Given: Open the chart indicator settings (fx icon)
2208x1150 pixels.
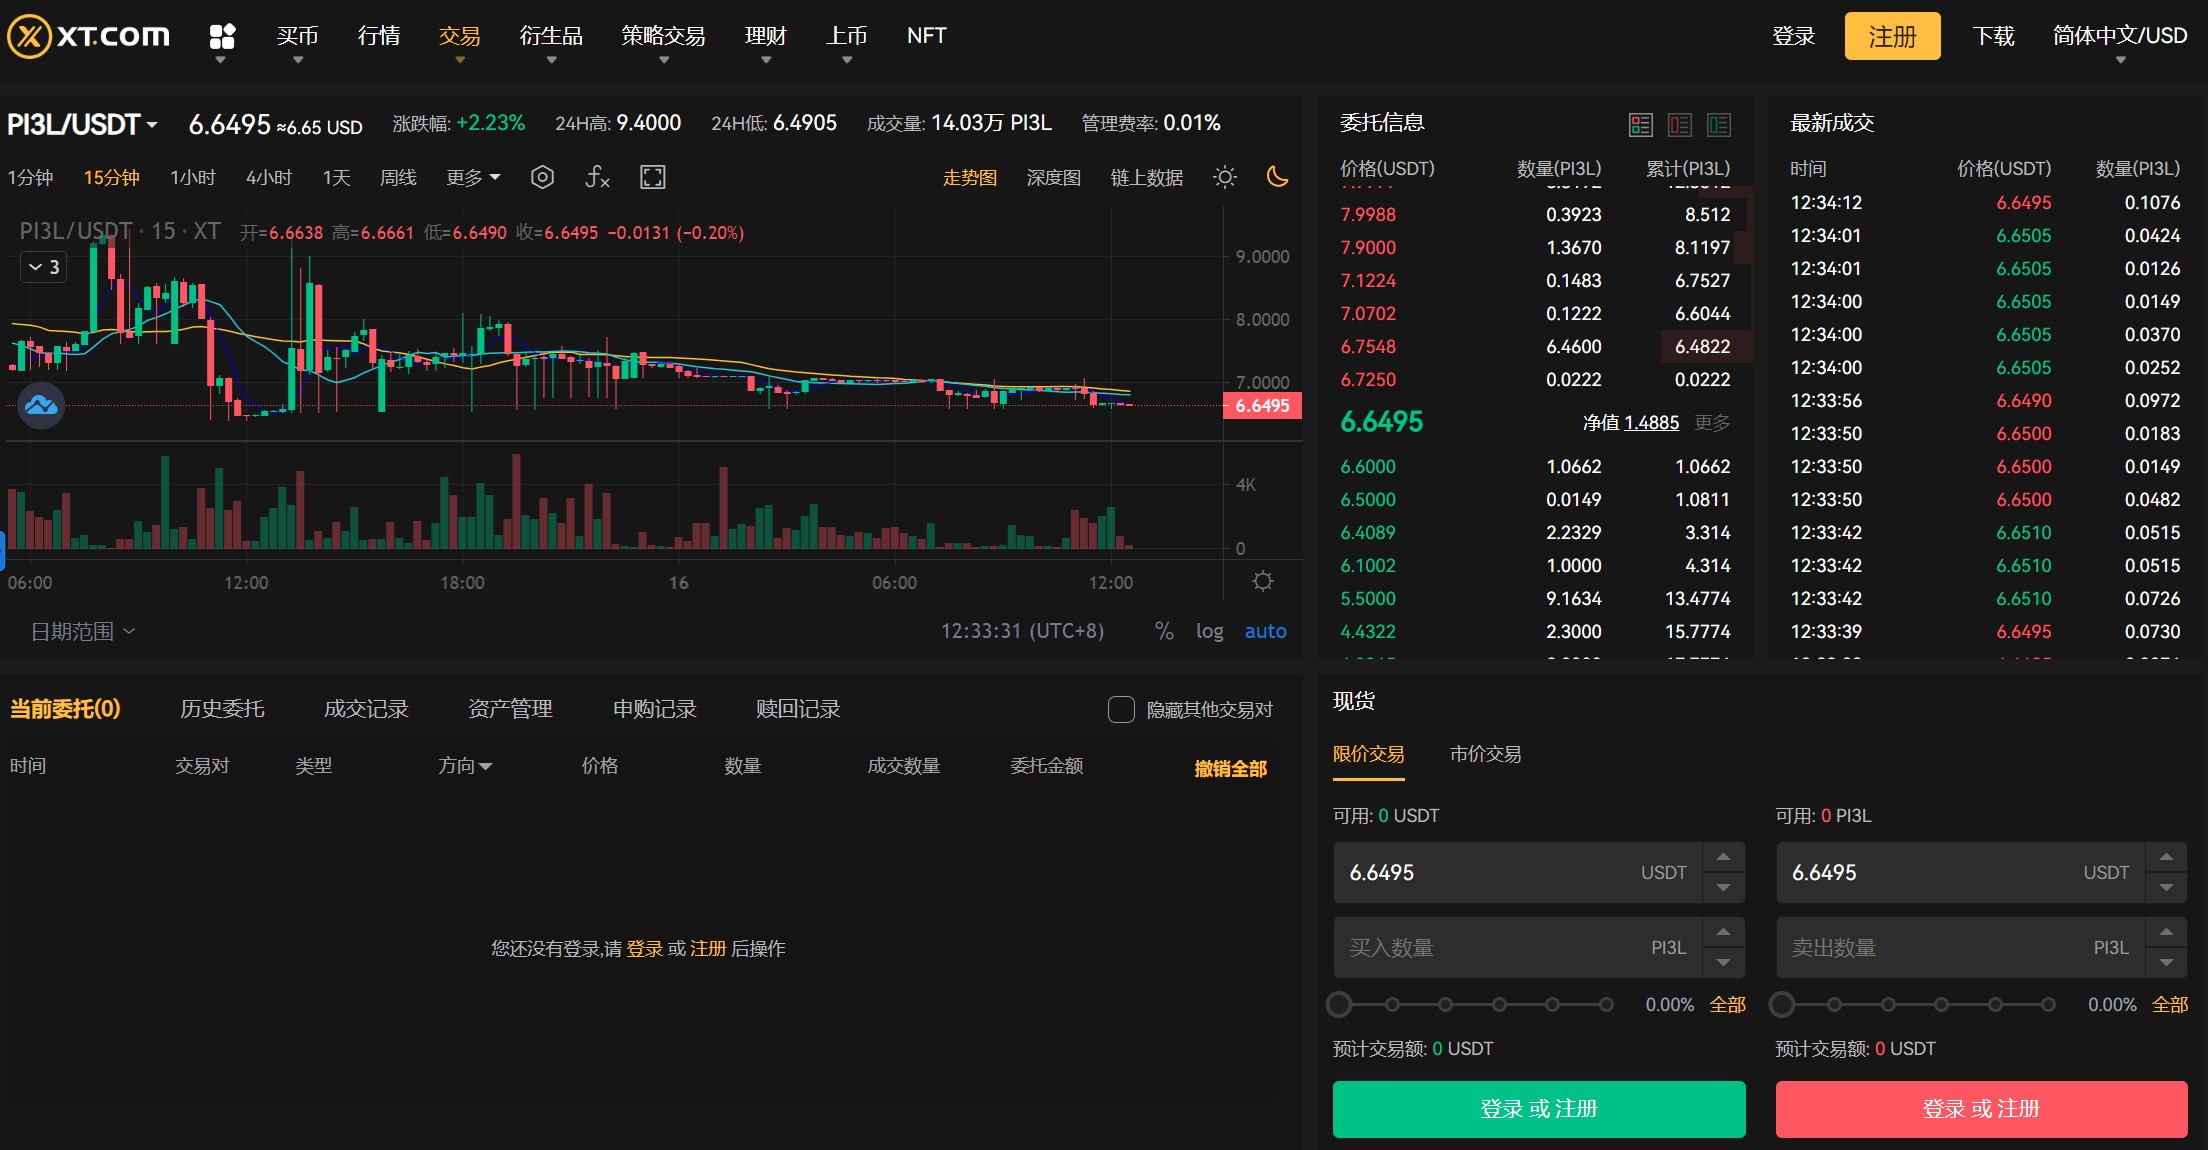Looking at the screenshot, I should [596, 177].
